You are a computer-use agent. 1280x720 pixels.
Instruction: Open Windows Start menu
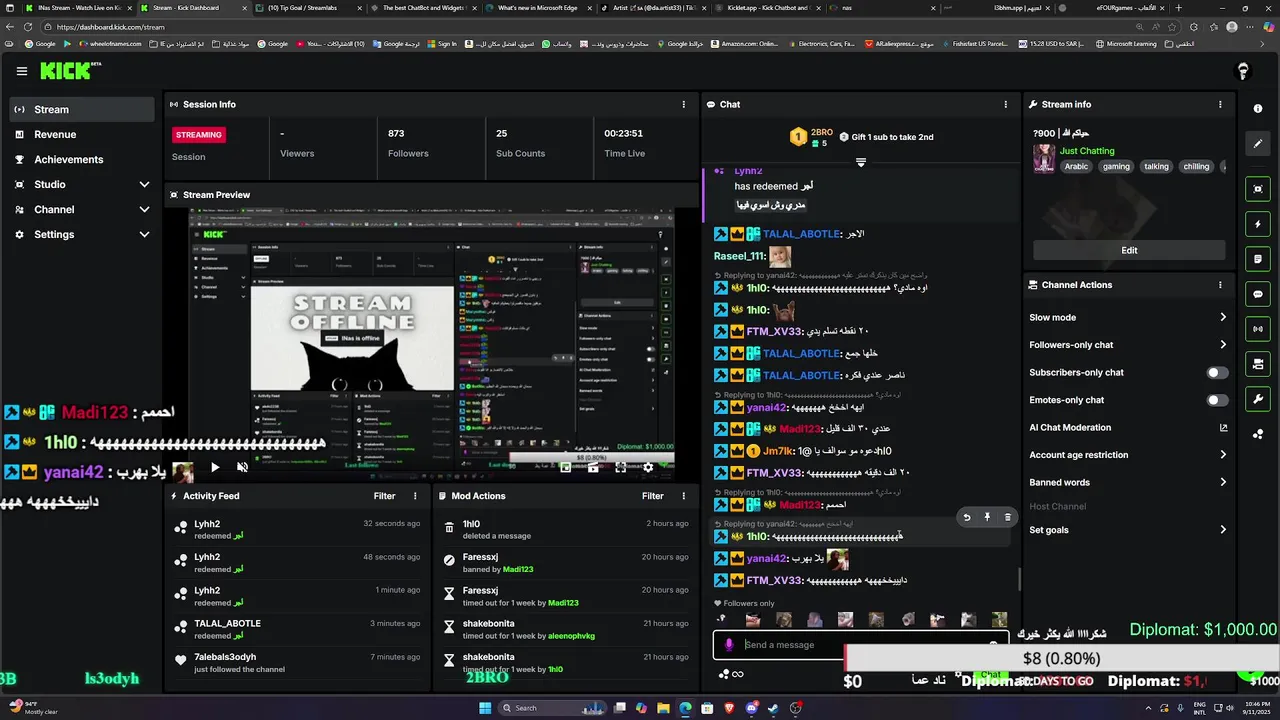485,708
